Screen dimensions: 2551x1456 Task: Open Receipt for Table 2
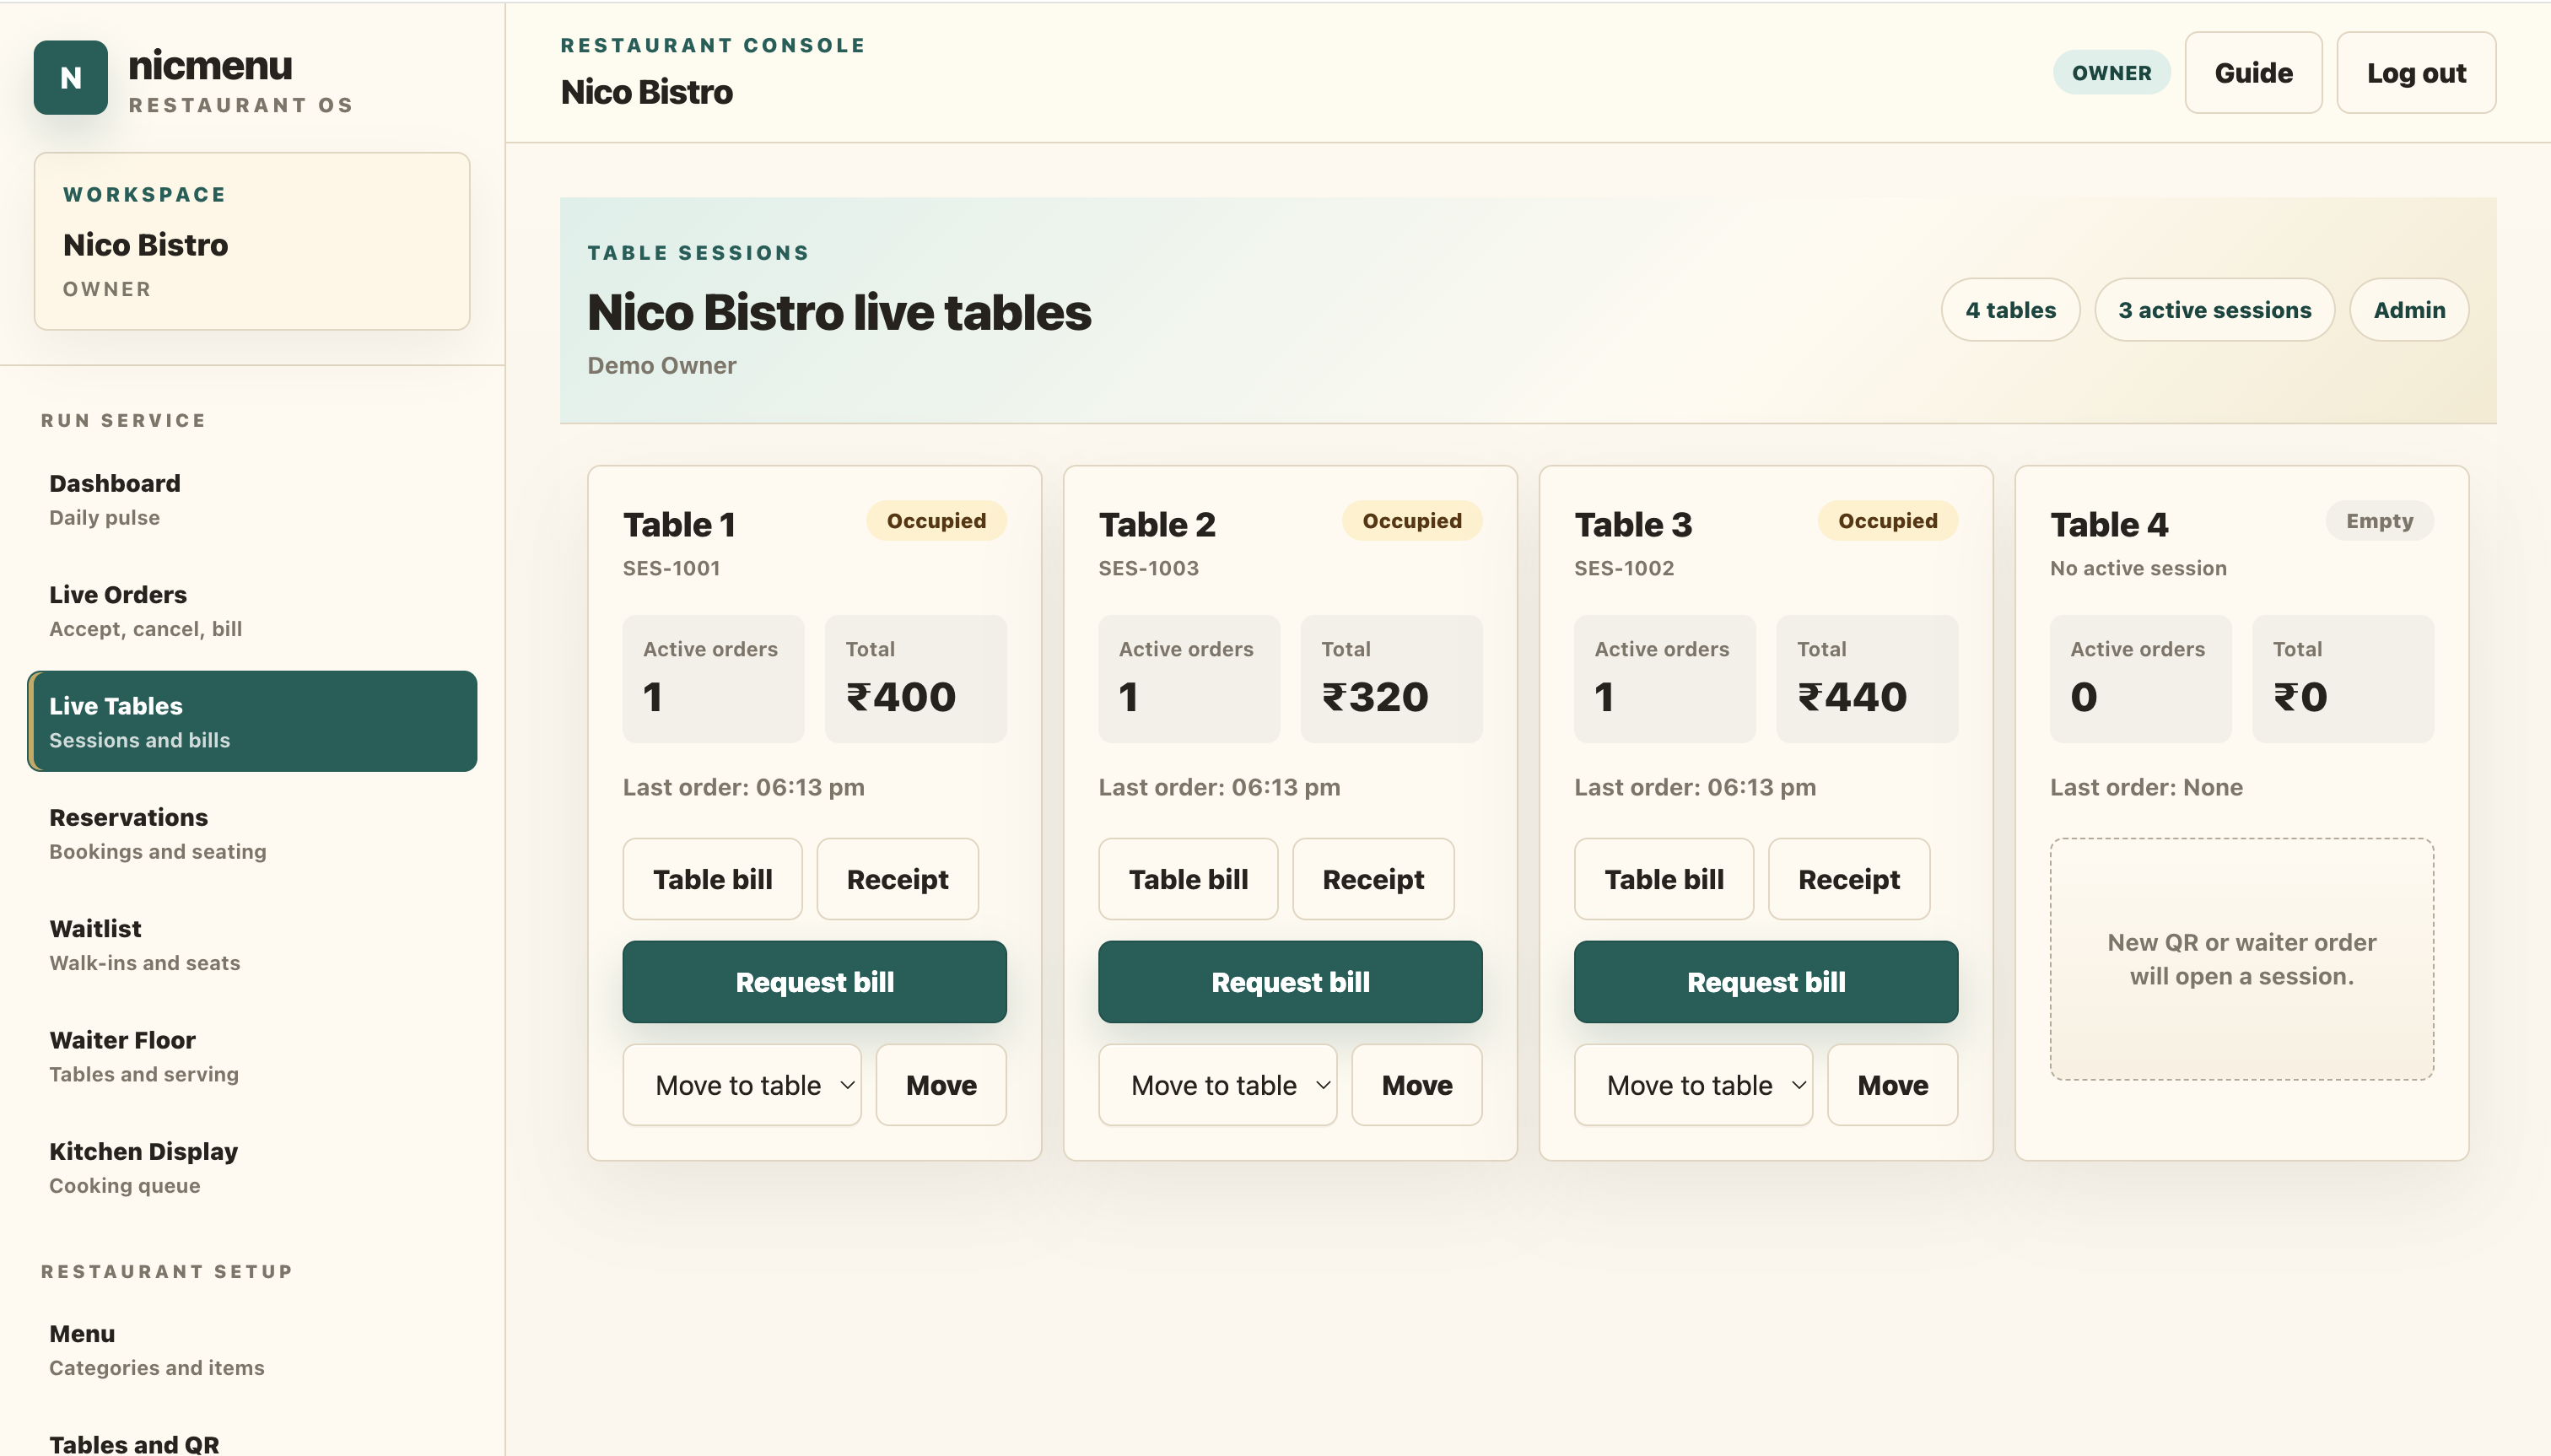(x=1373, y=879)
